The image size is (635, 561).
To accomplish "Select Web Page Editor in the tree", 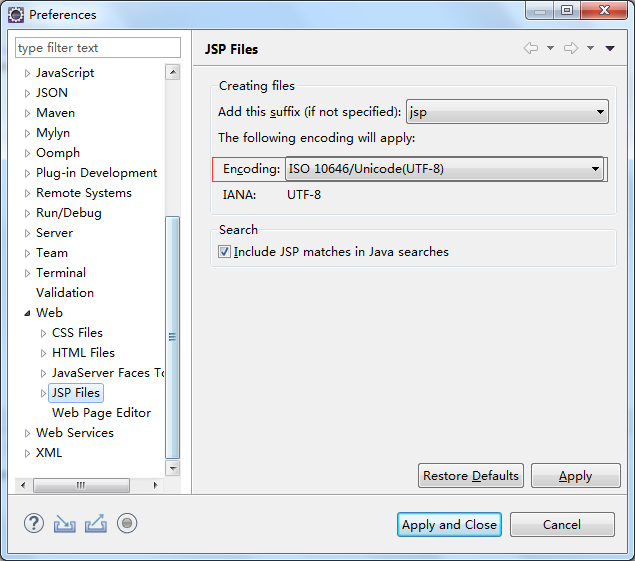I will (101, 413).
